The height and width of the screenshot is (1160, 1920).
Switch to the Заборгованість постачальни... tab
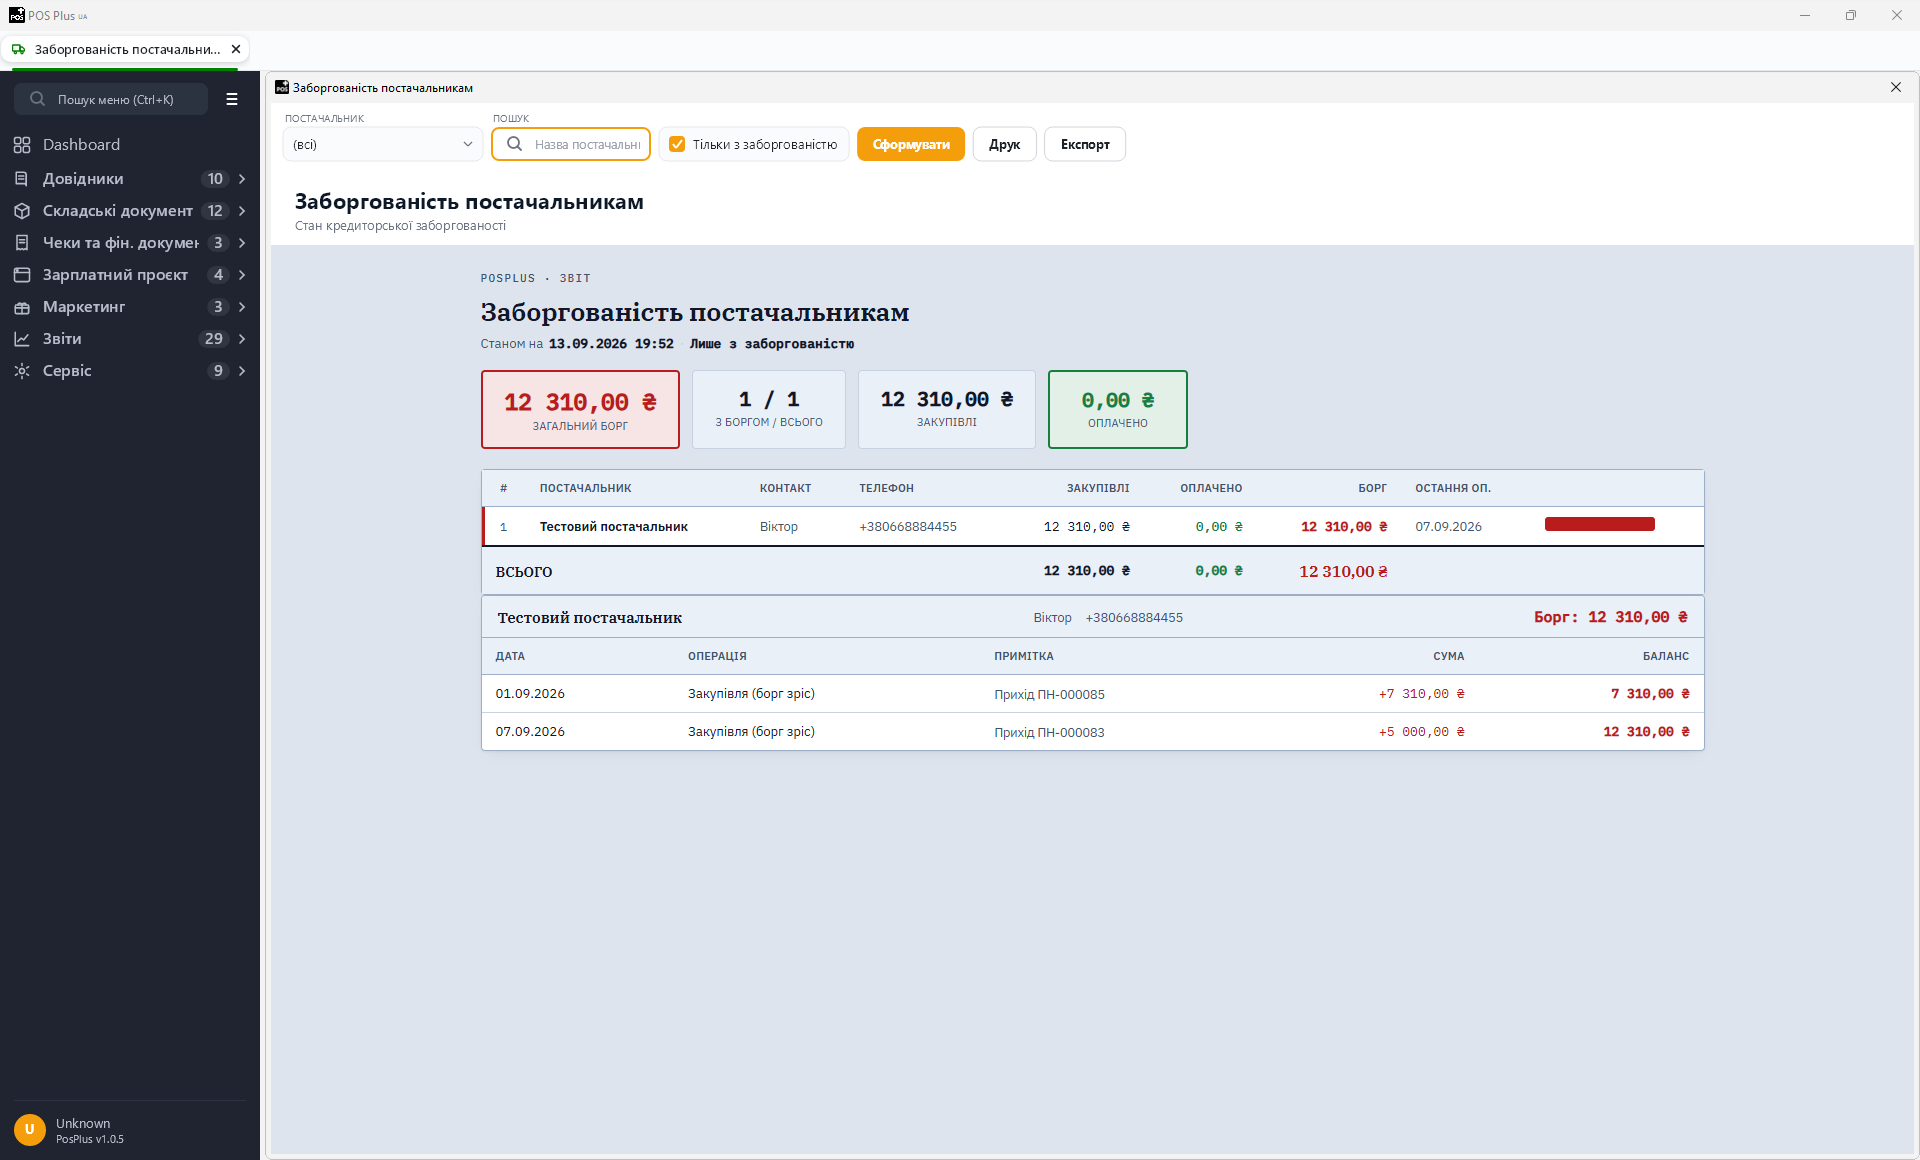click(x=126, y=49)
